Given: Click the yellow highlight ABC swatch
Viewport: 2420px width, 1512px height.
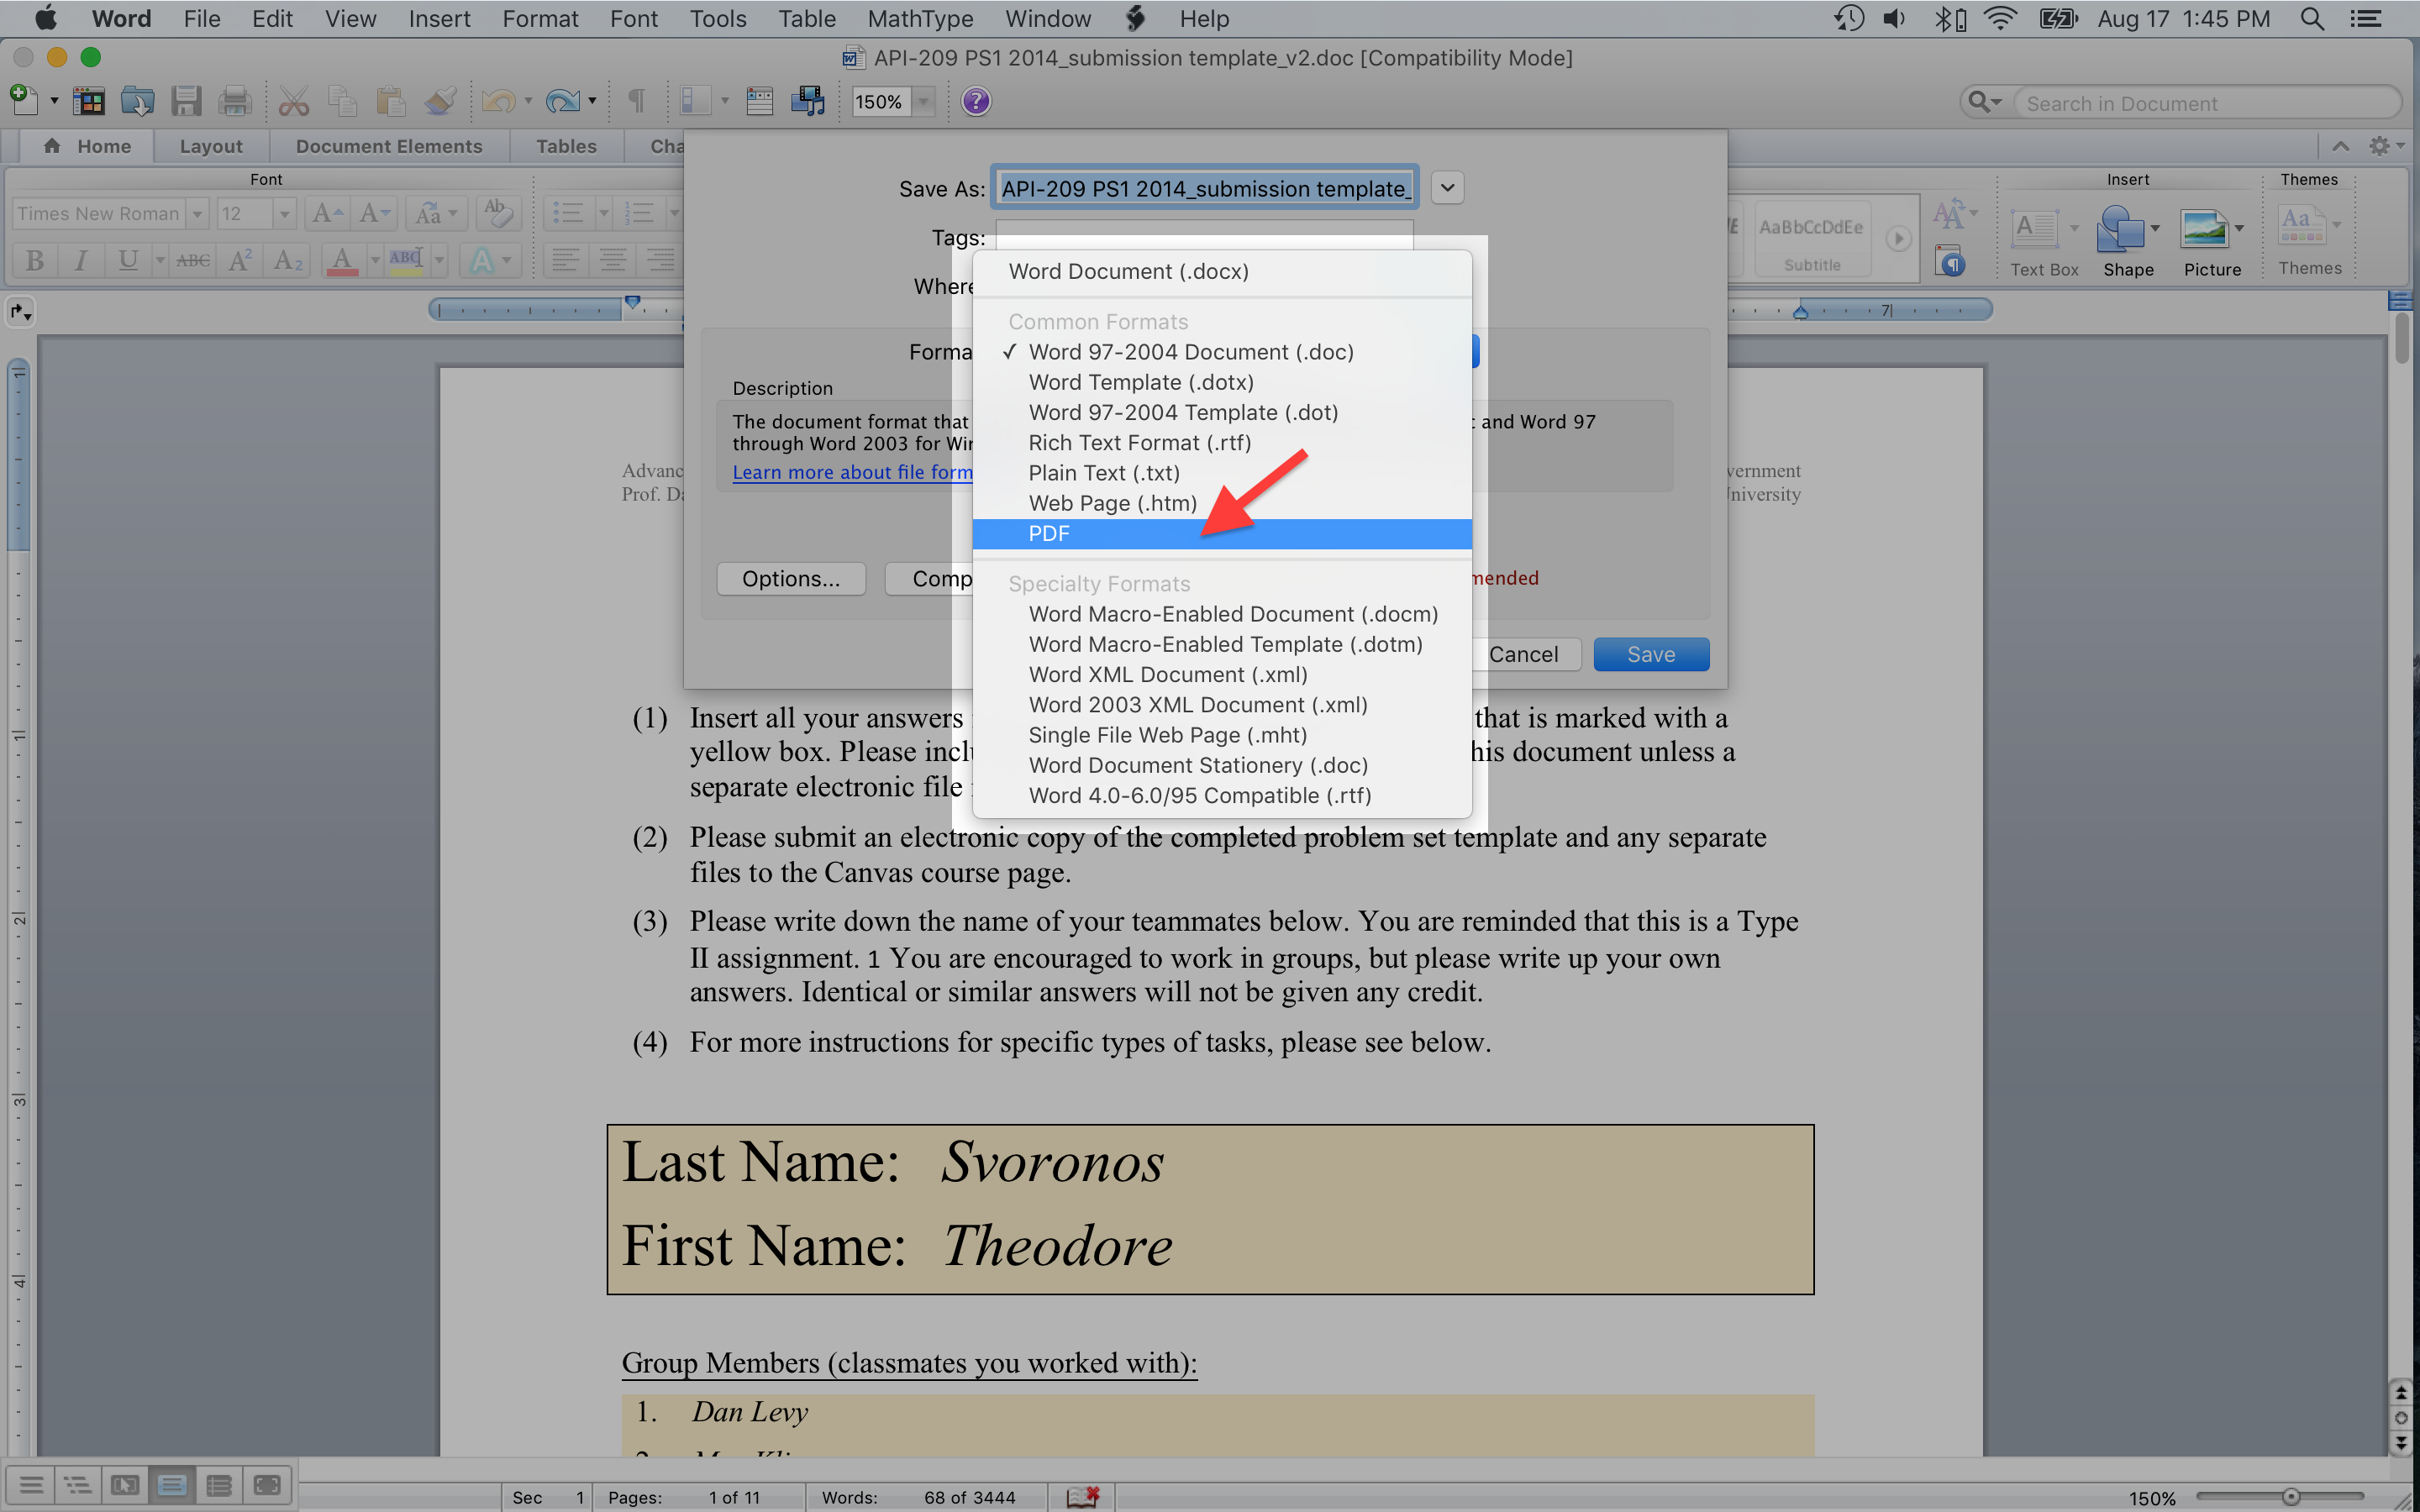Looking at the screenshot, I should tap(405, 261).
